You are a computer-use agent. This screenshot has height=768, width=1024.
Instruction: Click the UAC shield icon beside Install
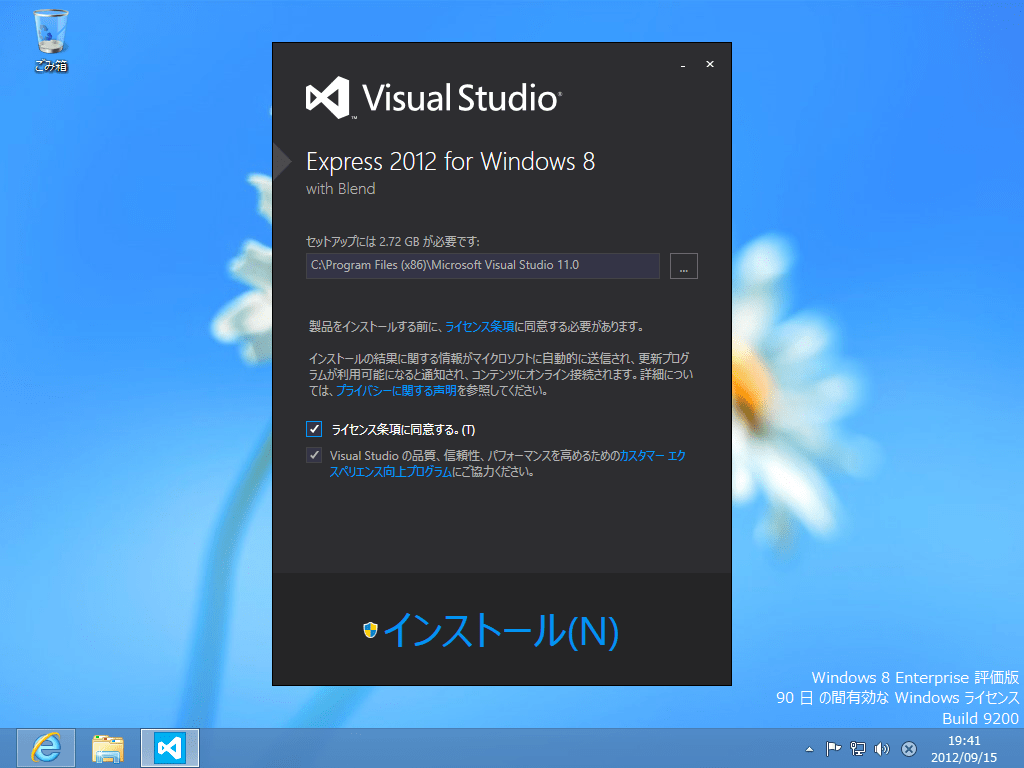tap(370, 630)
